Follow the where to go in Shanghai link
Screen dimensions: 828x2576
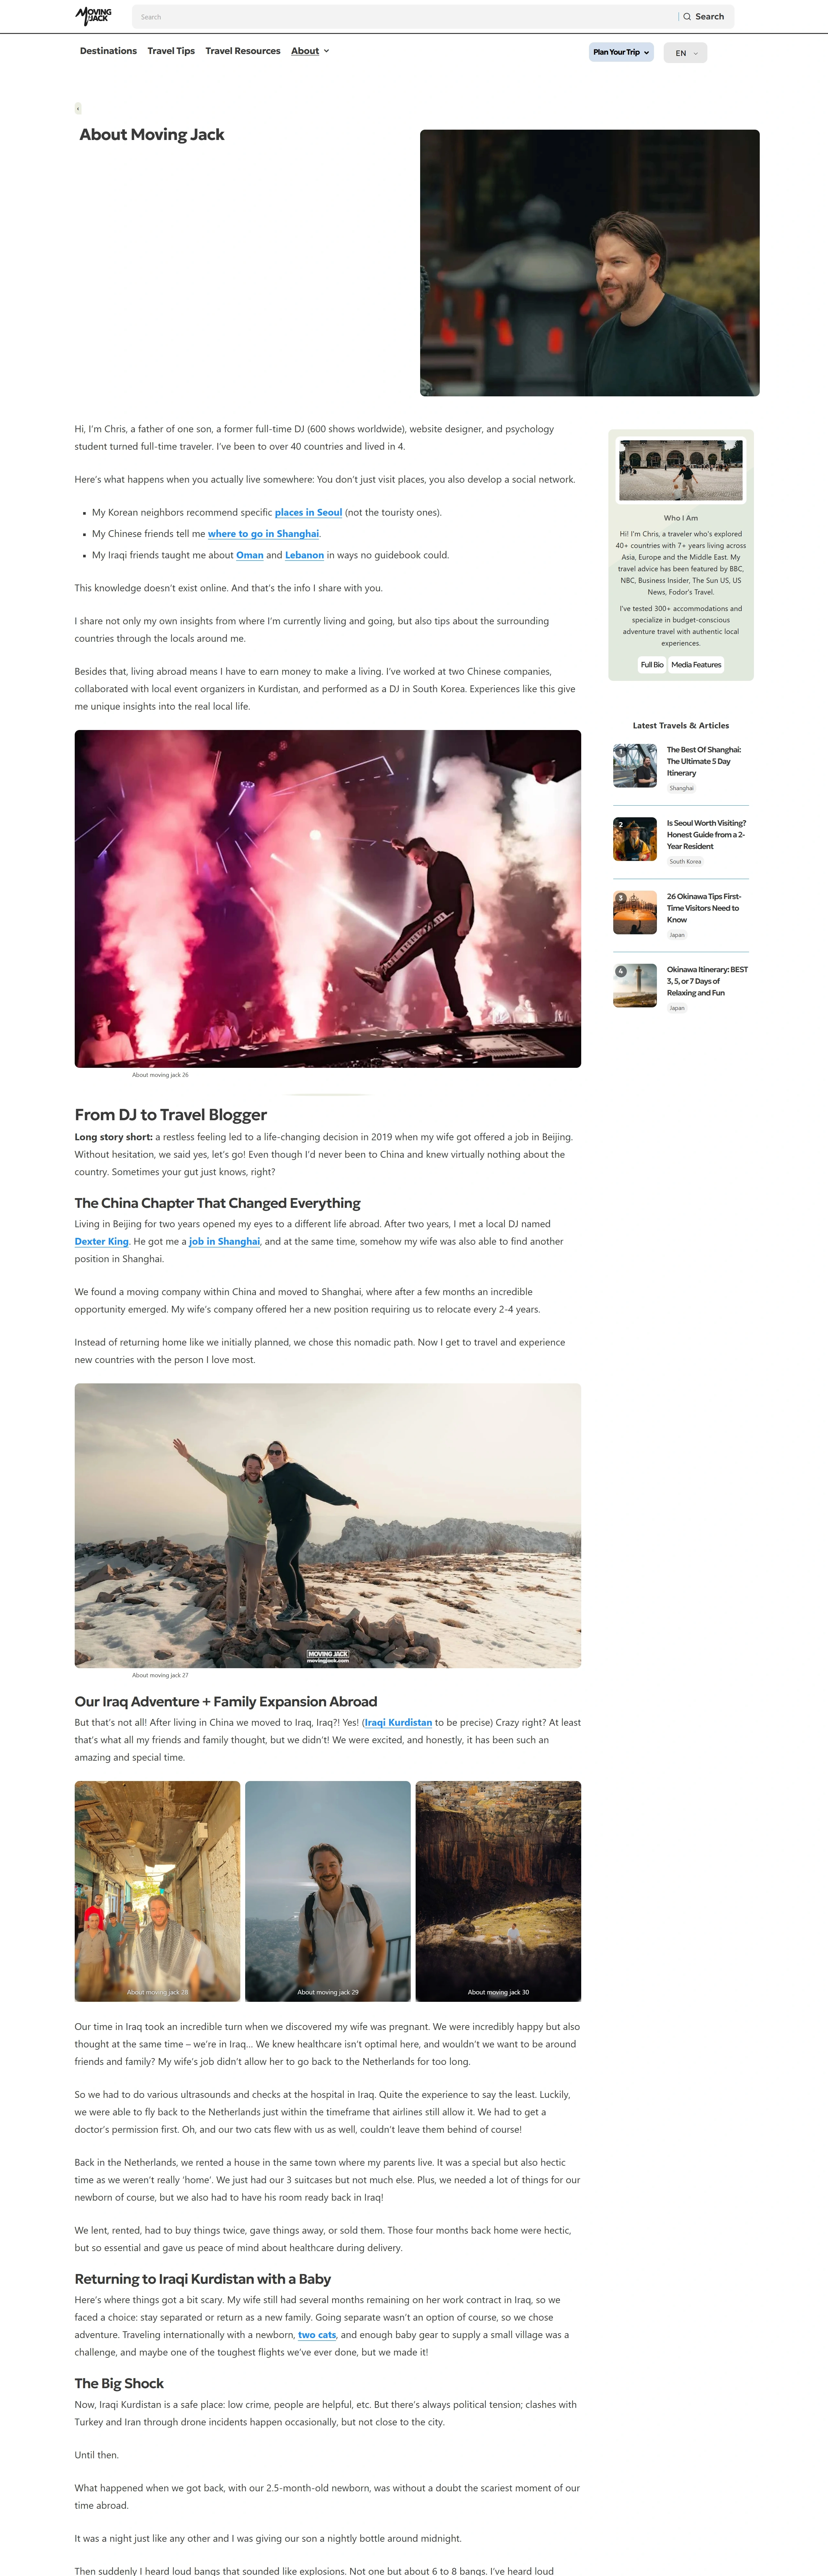pos(263,534)
